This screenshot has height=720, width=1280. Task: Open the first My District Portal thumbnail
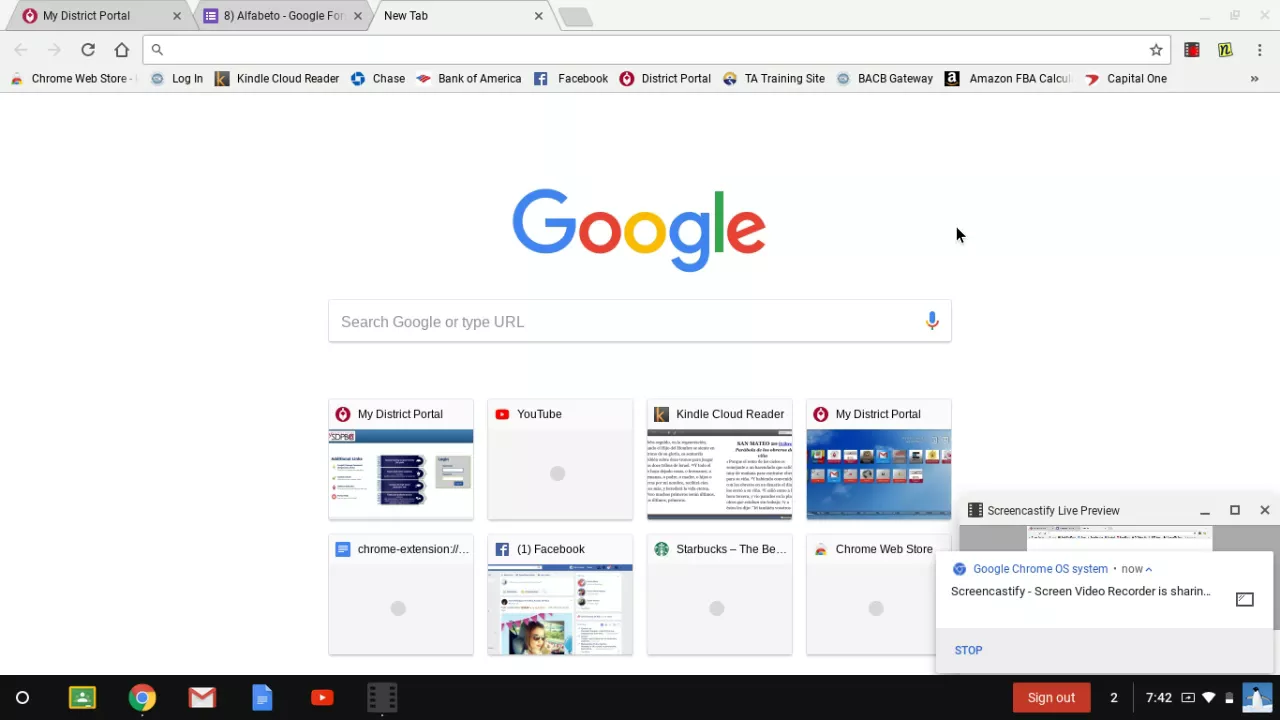401,460
